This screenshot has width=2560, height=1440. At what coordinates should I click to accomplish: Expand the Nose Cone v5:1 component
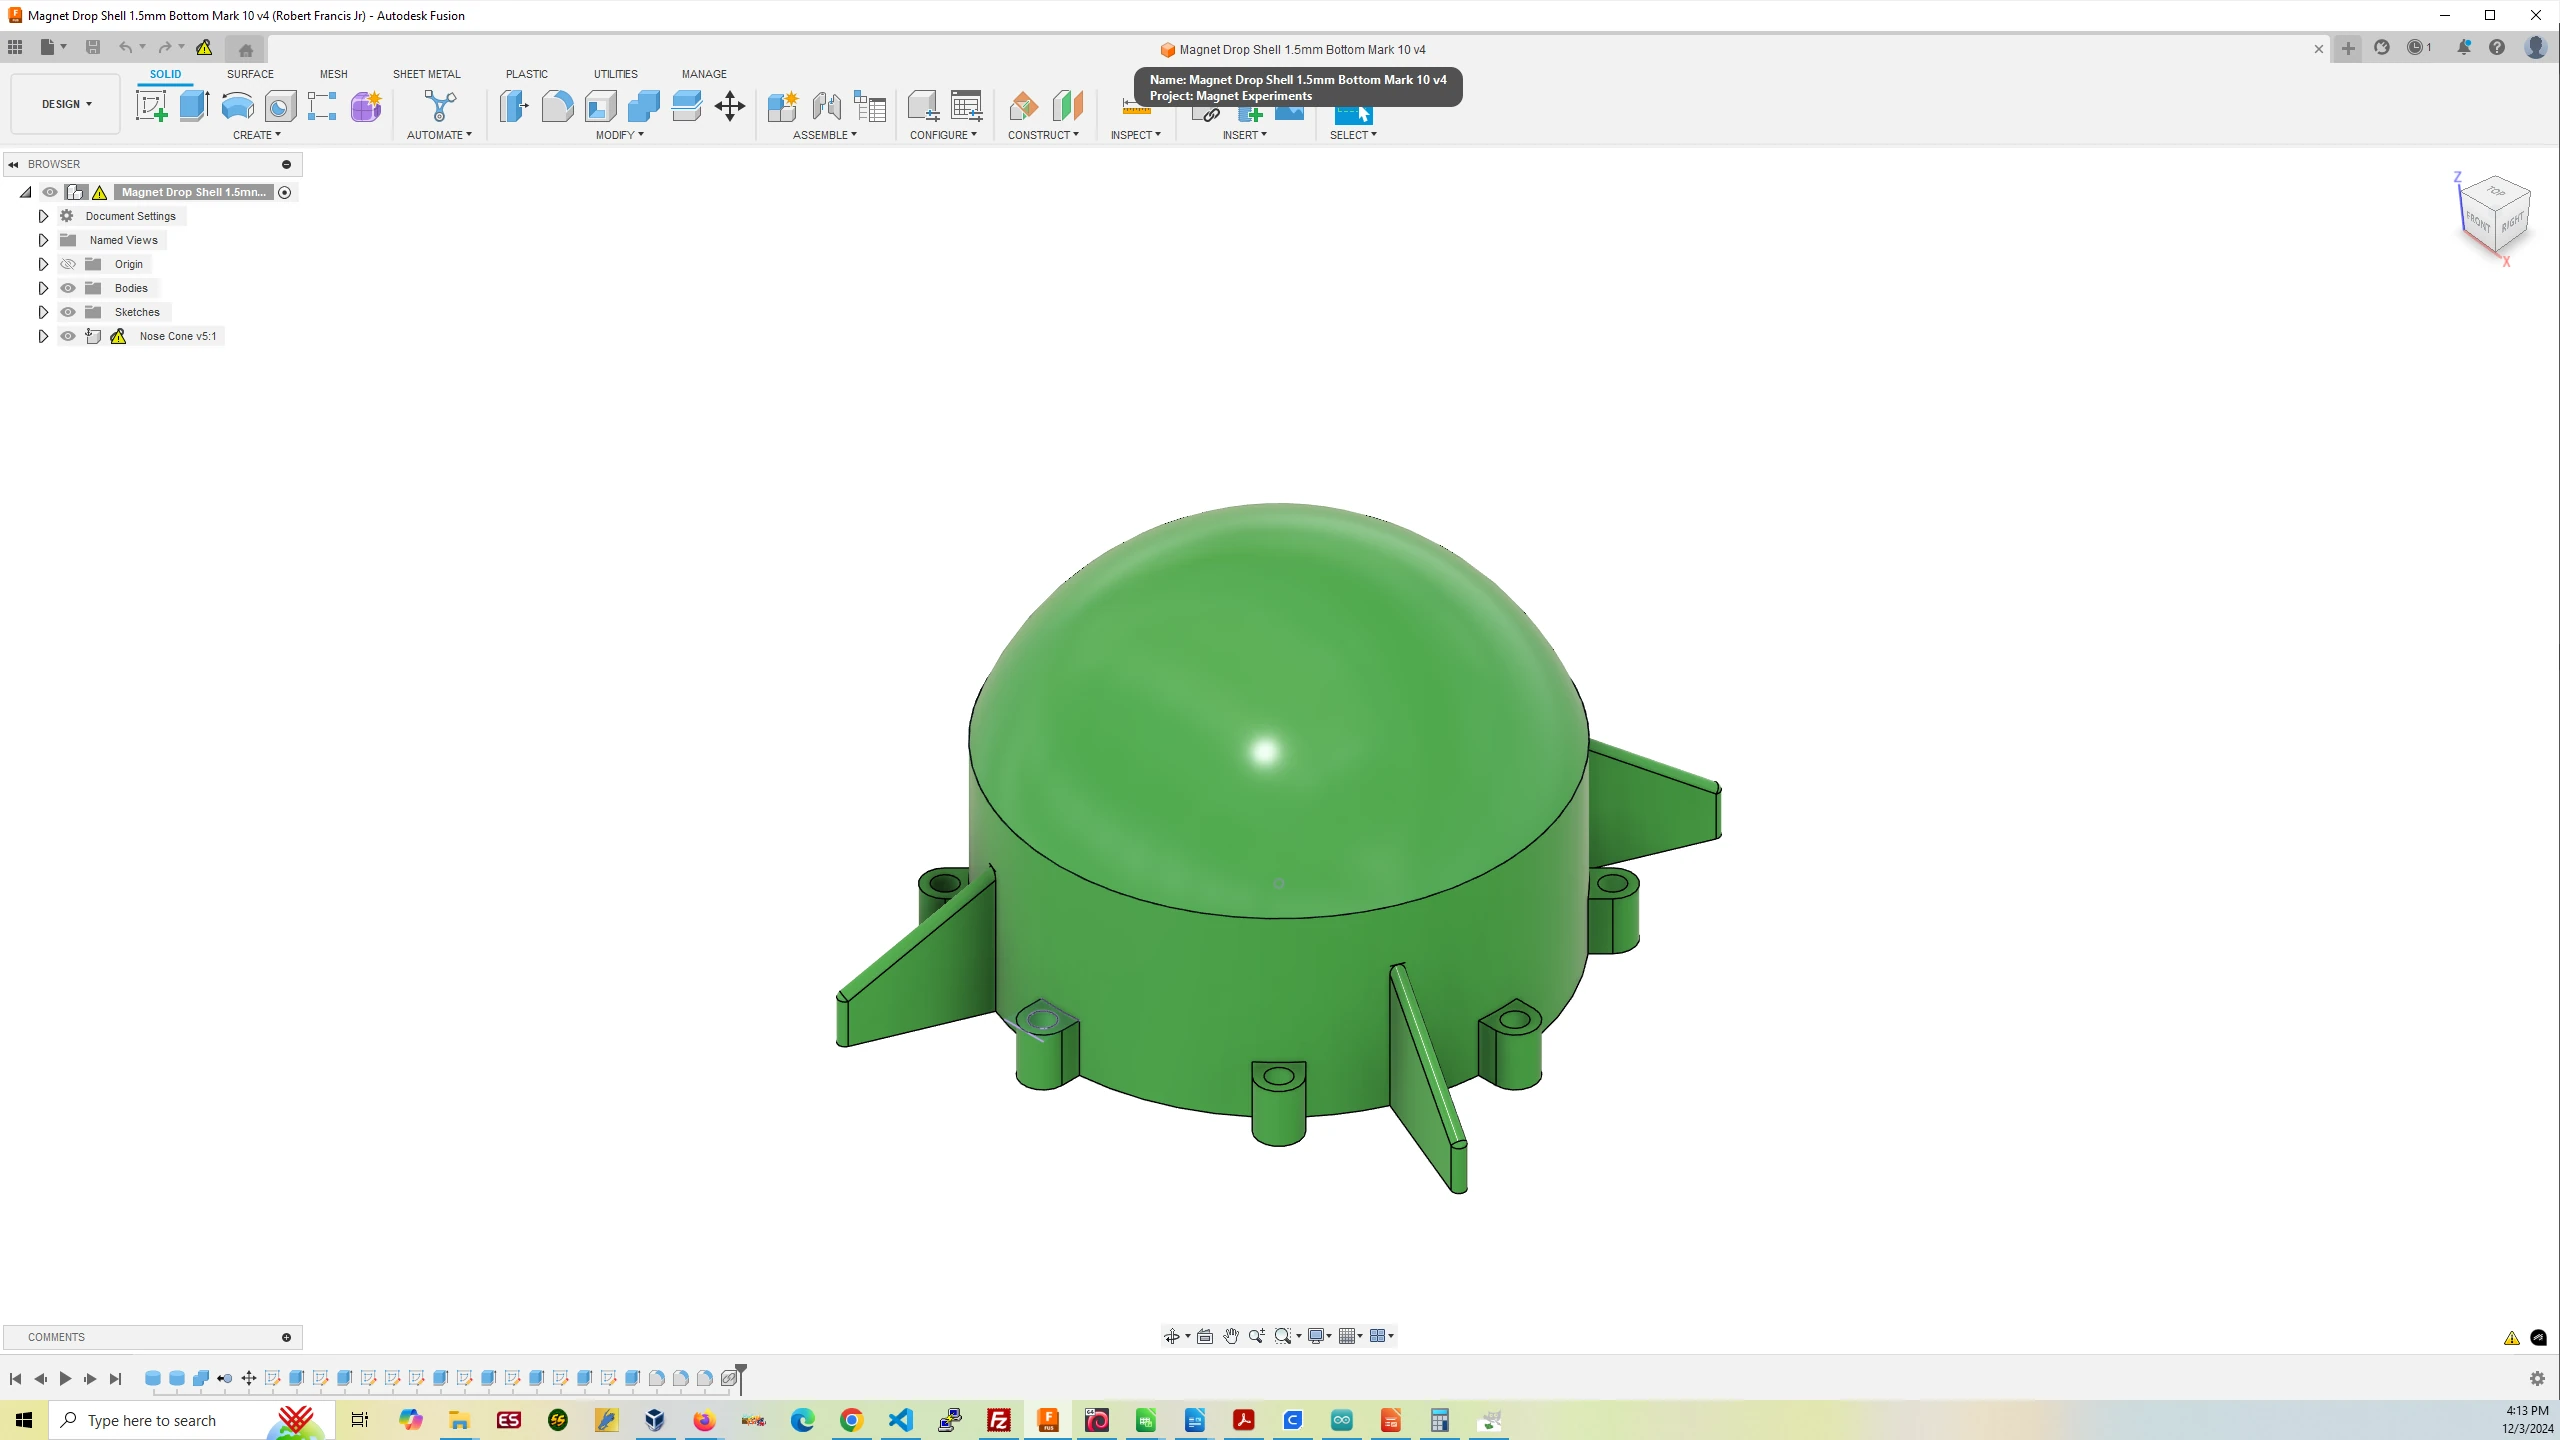(43, 336)
